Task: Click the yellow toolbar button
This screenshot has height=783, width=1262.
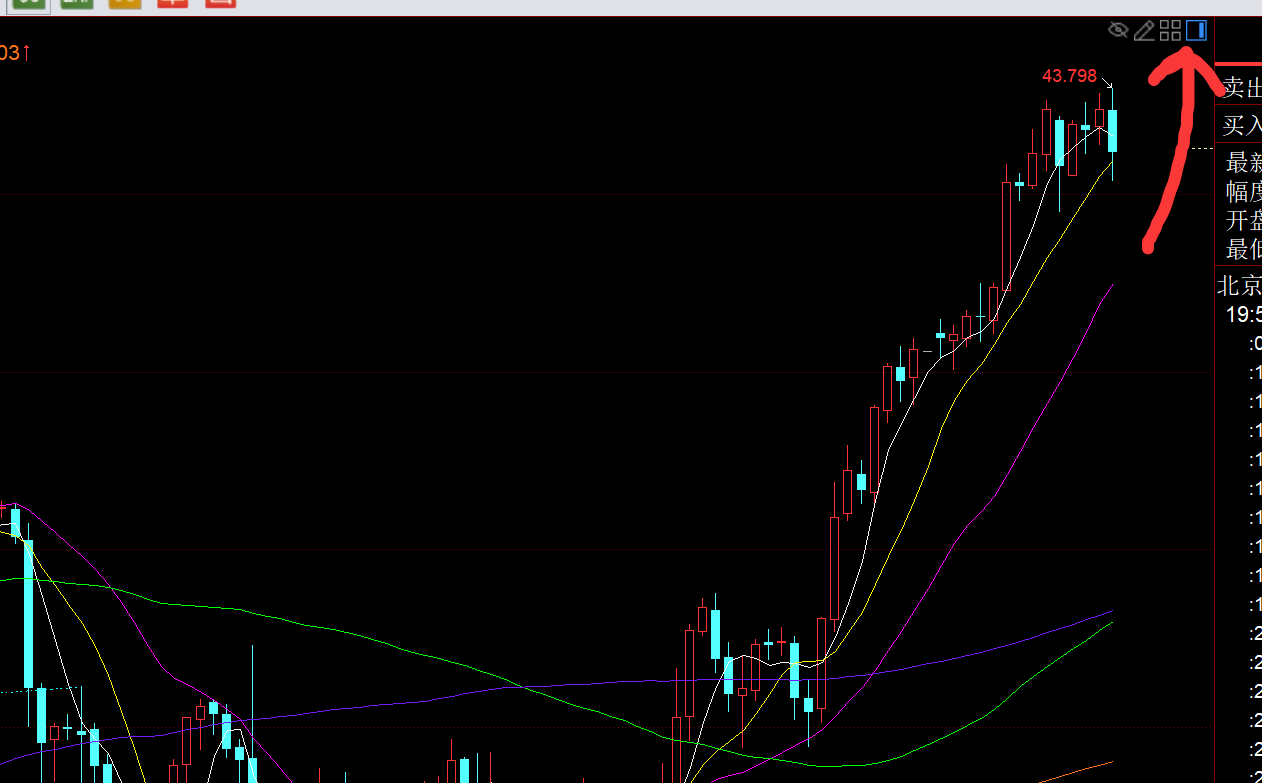Action: pos(124,4)
